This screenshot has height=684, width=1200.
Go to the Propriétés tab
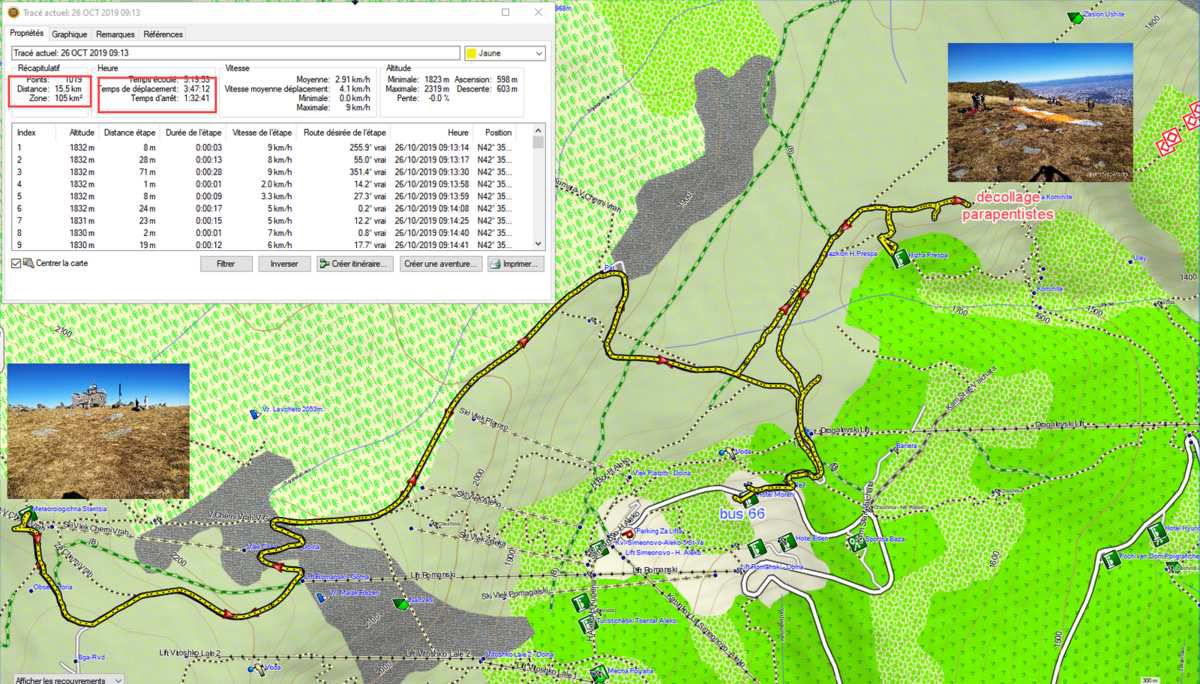coord(26,33)
